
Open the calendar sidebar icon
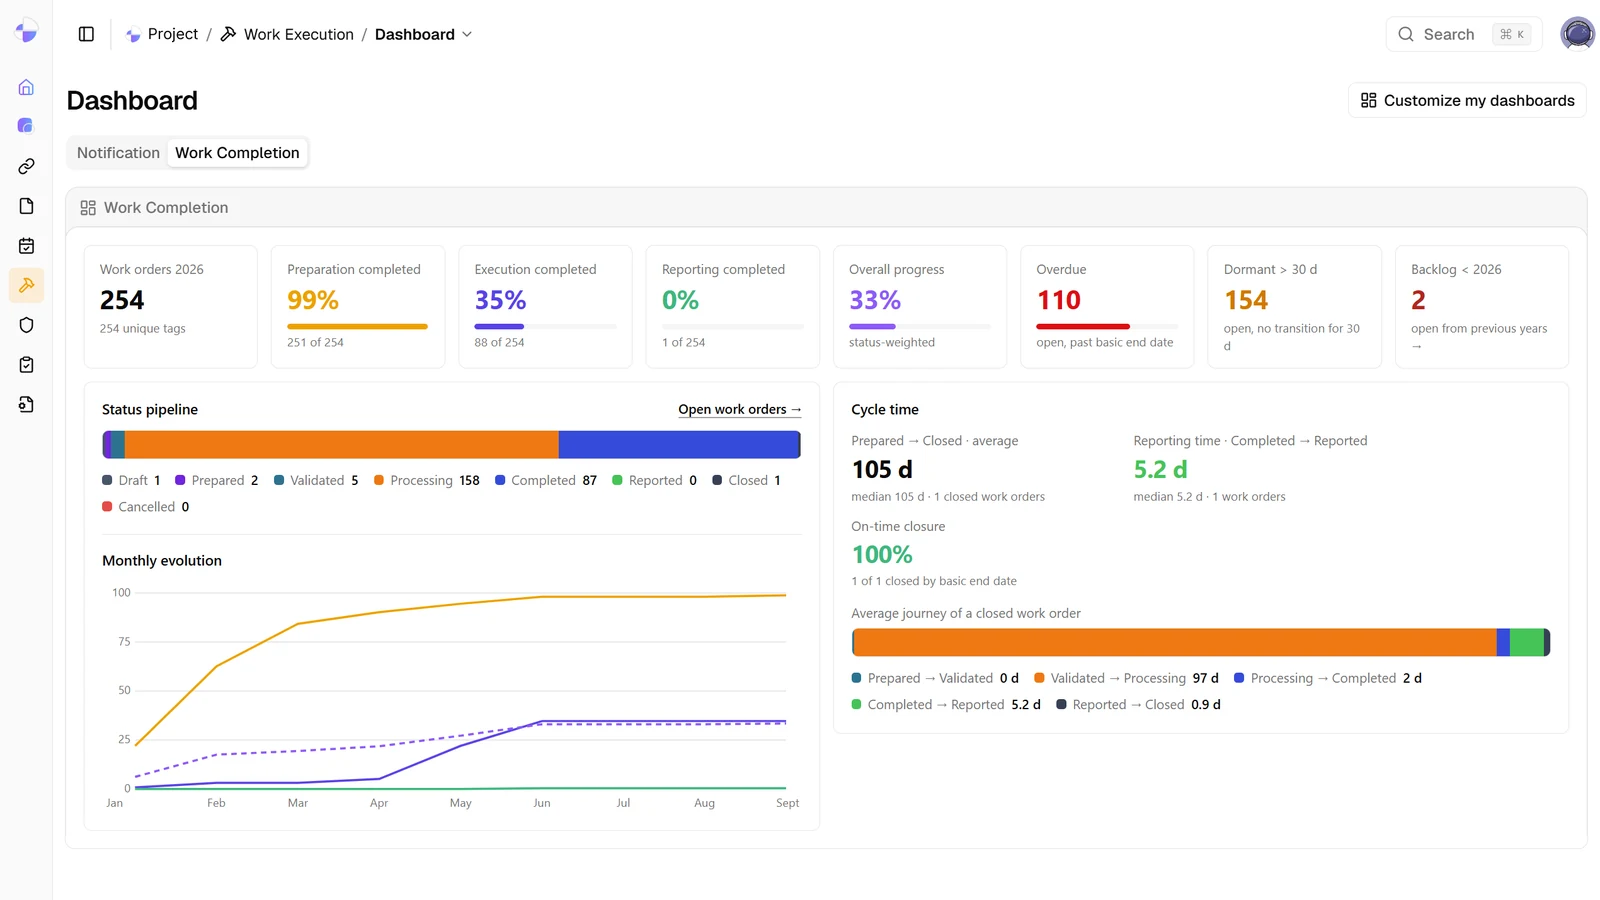[x=26, y=246]
